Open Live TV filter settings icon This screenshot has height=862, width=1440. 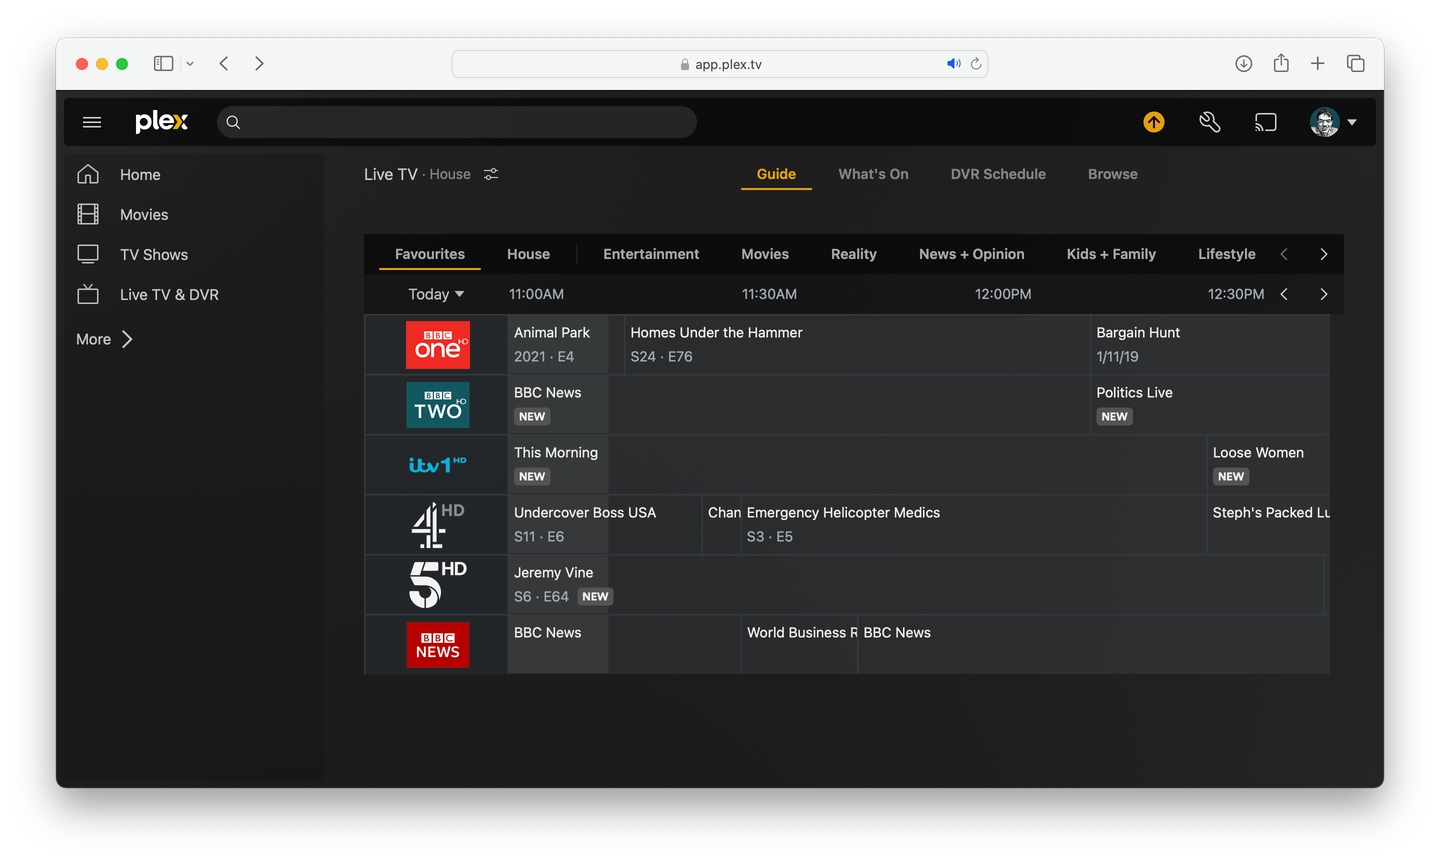(491, 174)
